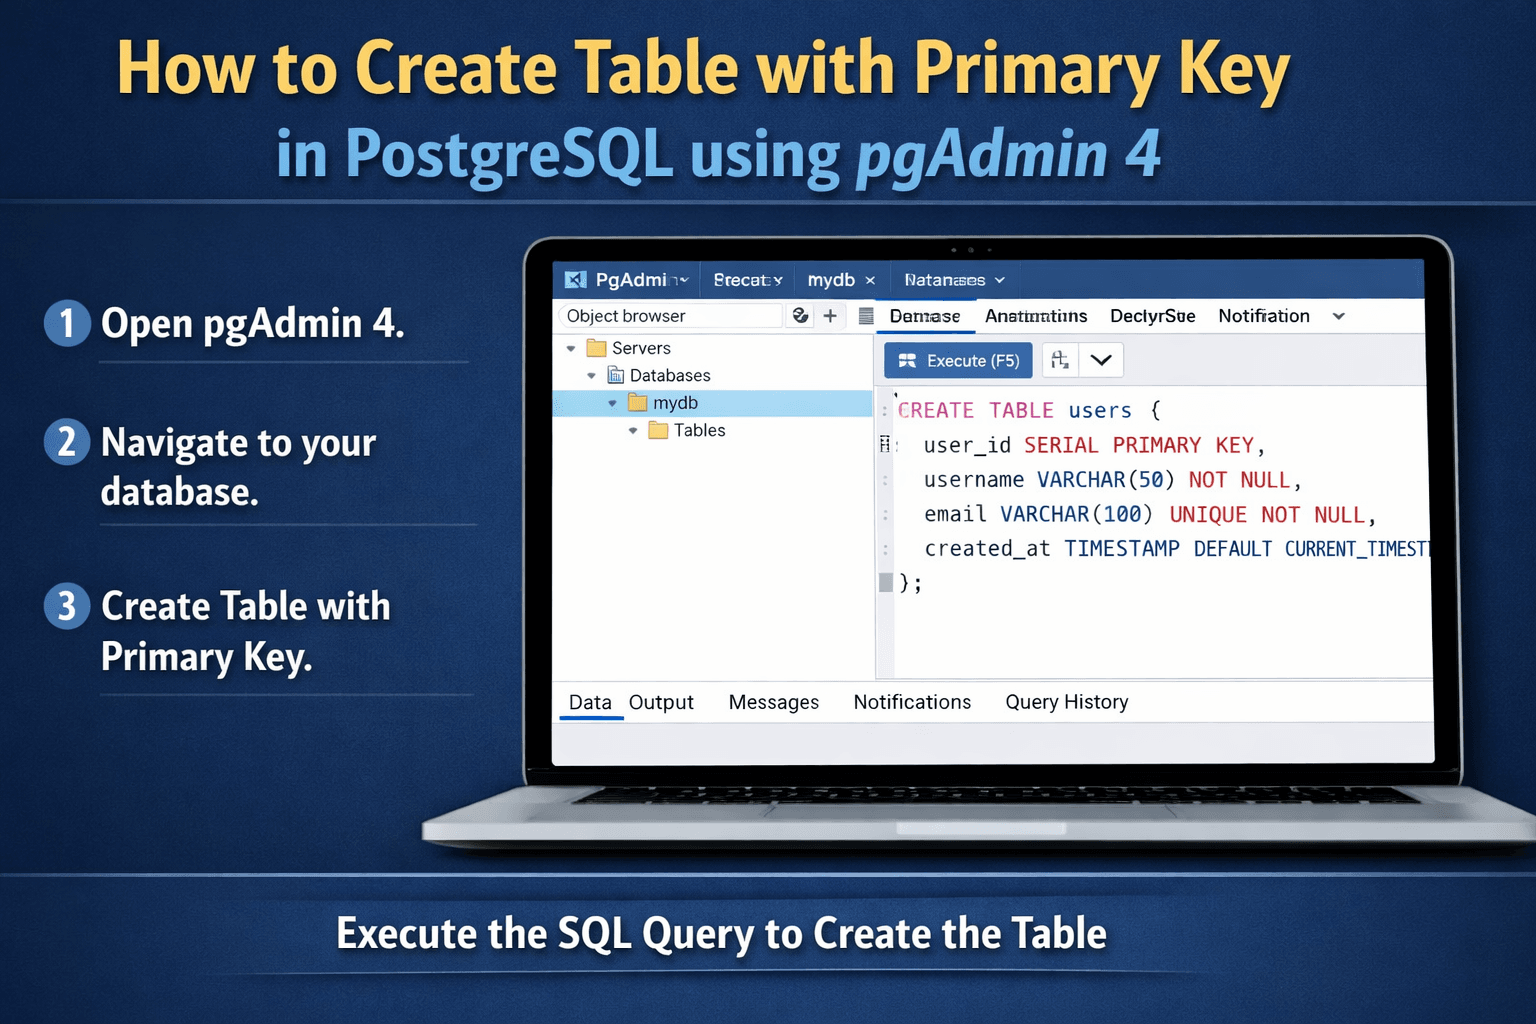The height and width of the screenshot is (1024, 1536).
Task: Click the pgAdmin logo icon in the title bar
Action: (x=576, y=279)
